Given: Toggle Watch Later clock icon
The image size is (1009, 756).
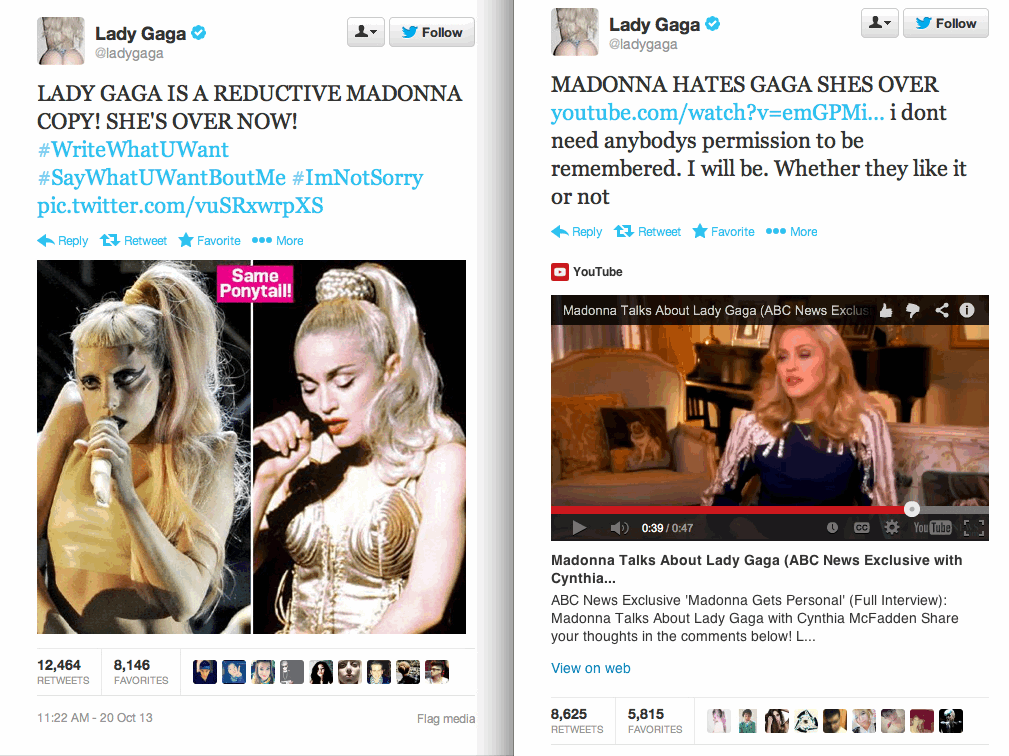Looking at the screenshot, I should coord(832,528).
